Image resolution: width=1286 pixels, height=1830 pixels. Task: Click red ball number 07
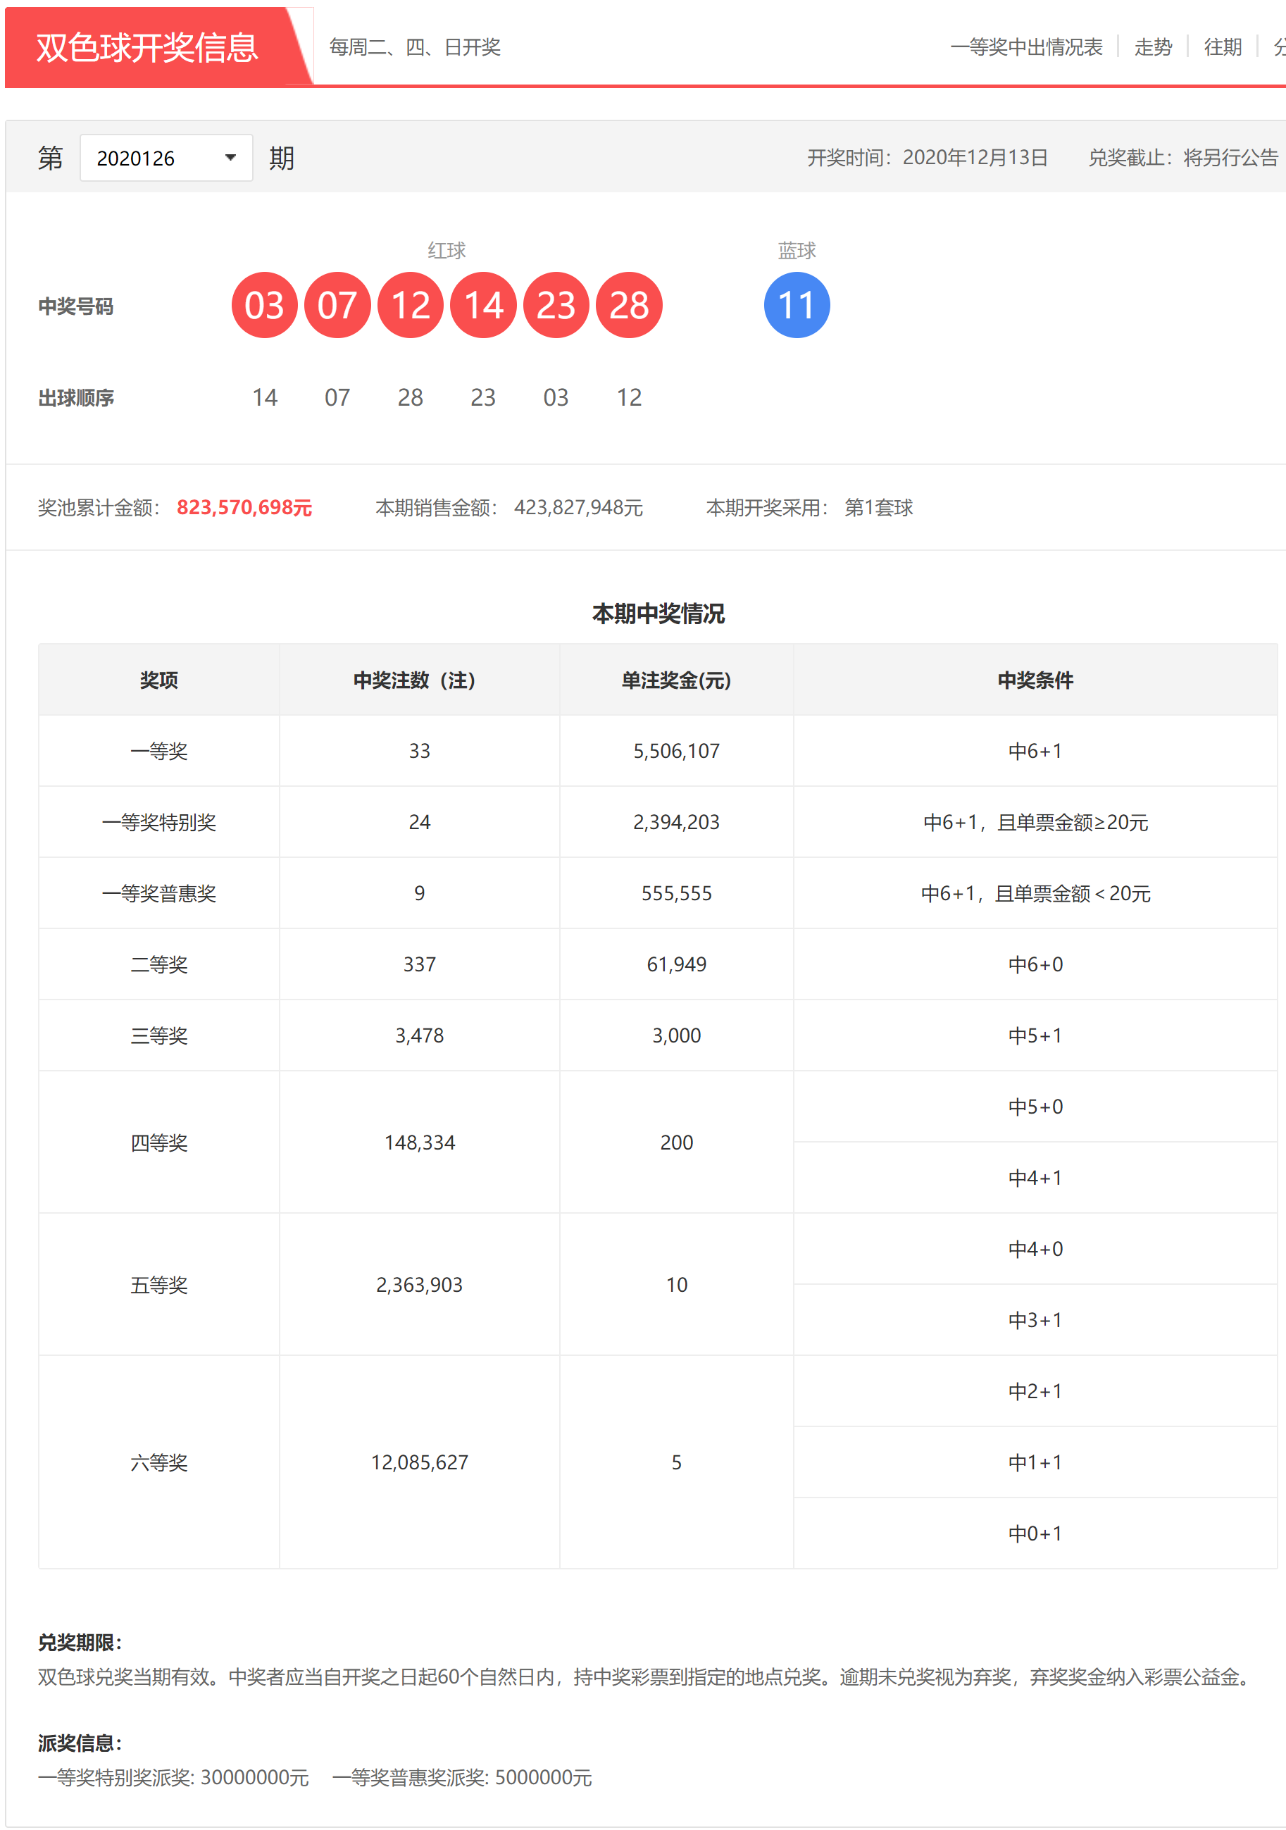[337, 305]
